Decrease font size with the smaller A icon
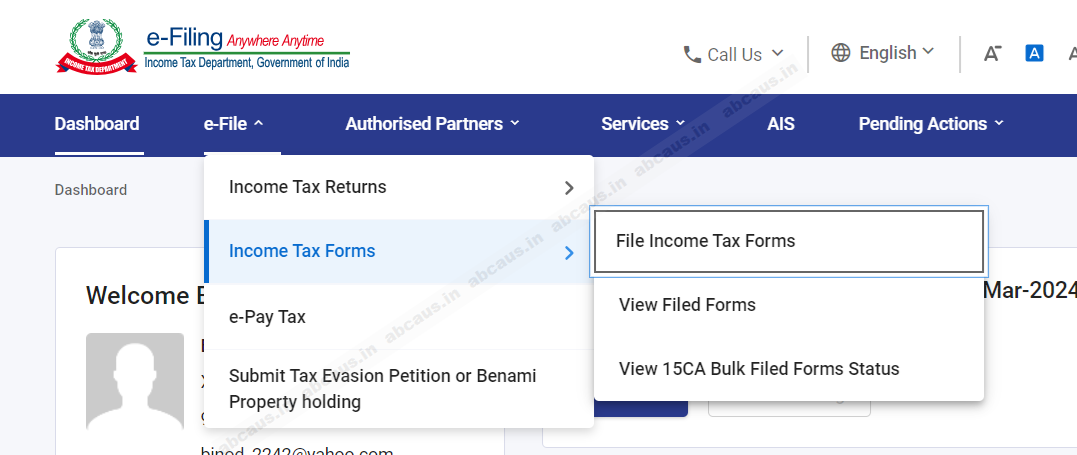The image size is (1077, 455). point(992,53)
